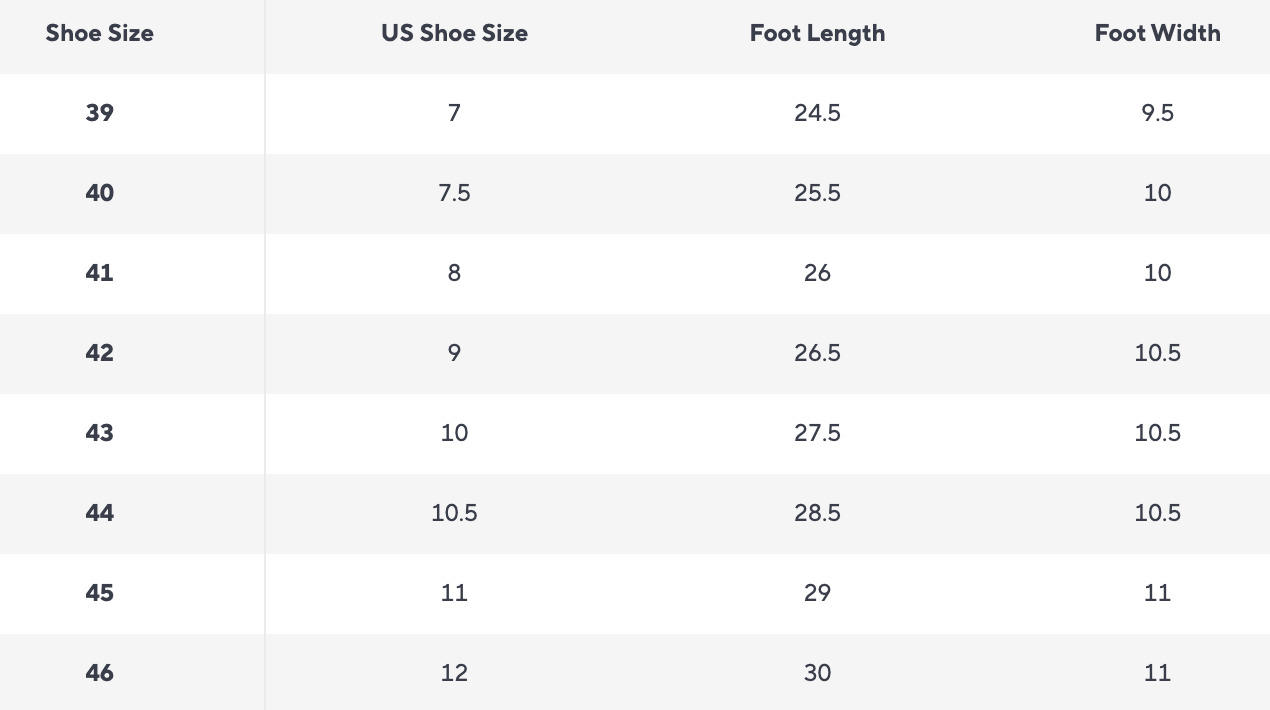Select foot length value 24.5
Viewport: 1270px width, 710px height.
pyautogui.click(x=817, y=113)
